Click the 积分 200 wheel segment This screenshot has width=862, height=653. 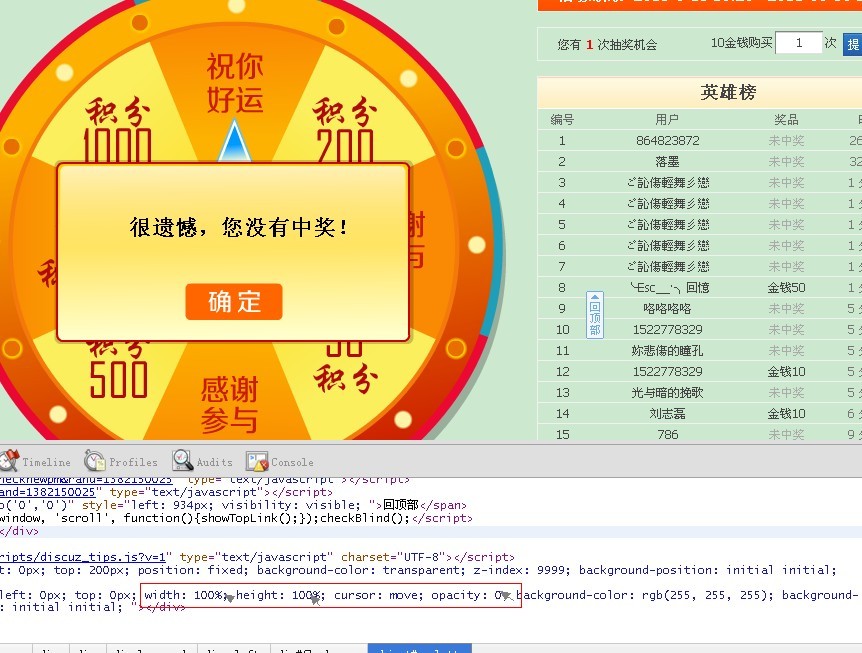(345, 130)
